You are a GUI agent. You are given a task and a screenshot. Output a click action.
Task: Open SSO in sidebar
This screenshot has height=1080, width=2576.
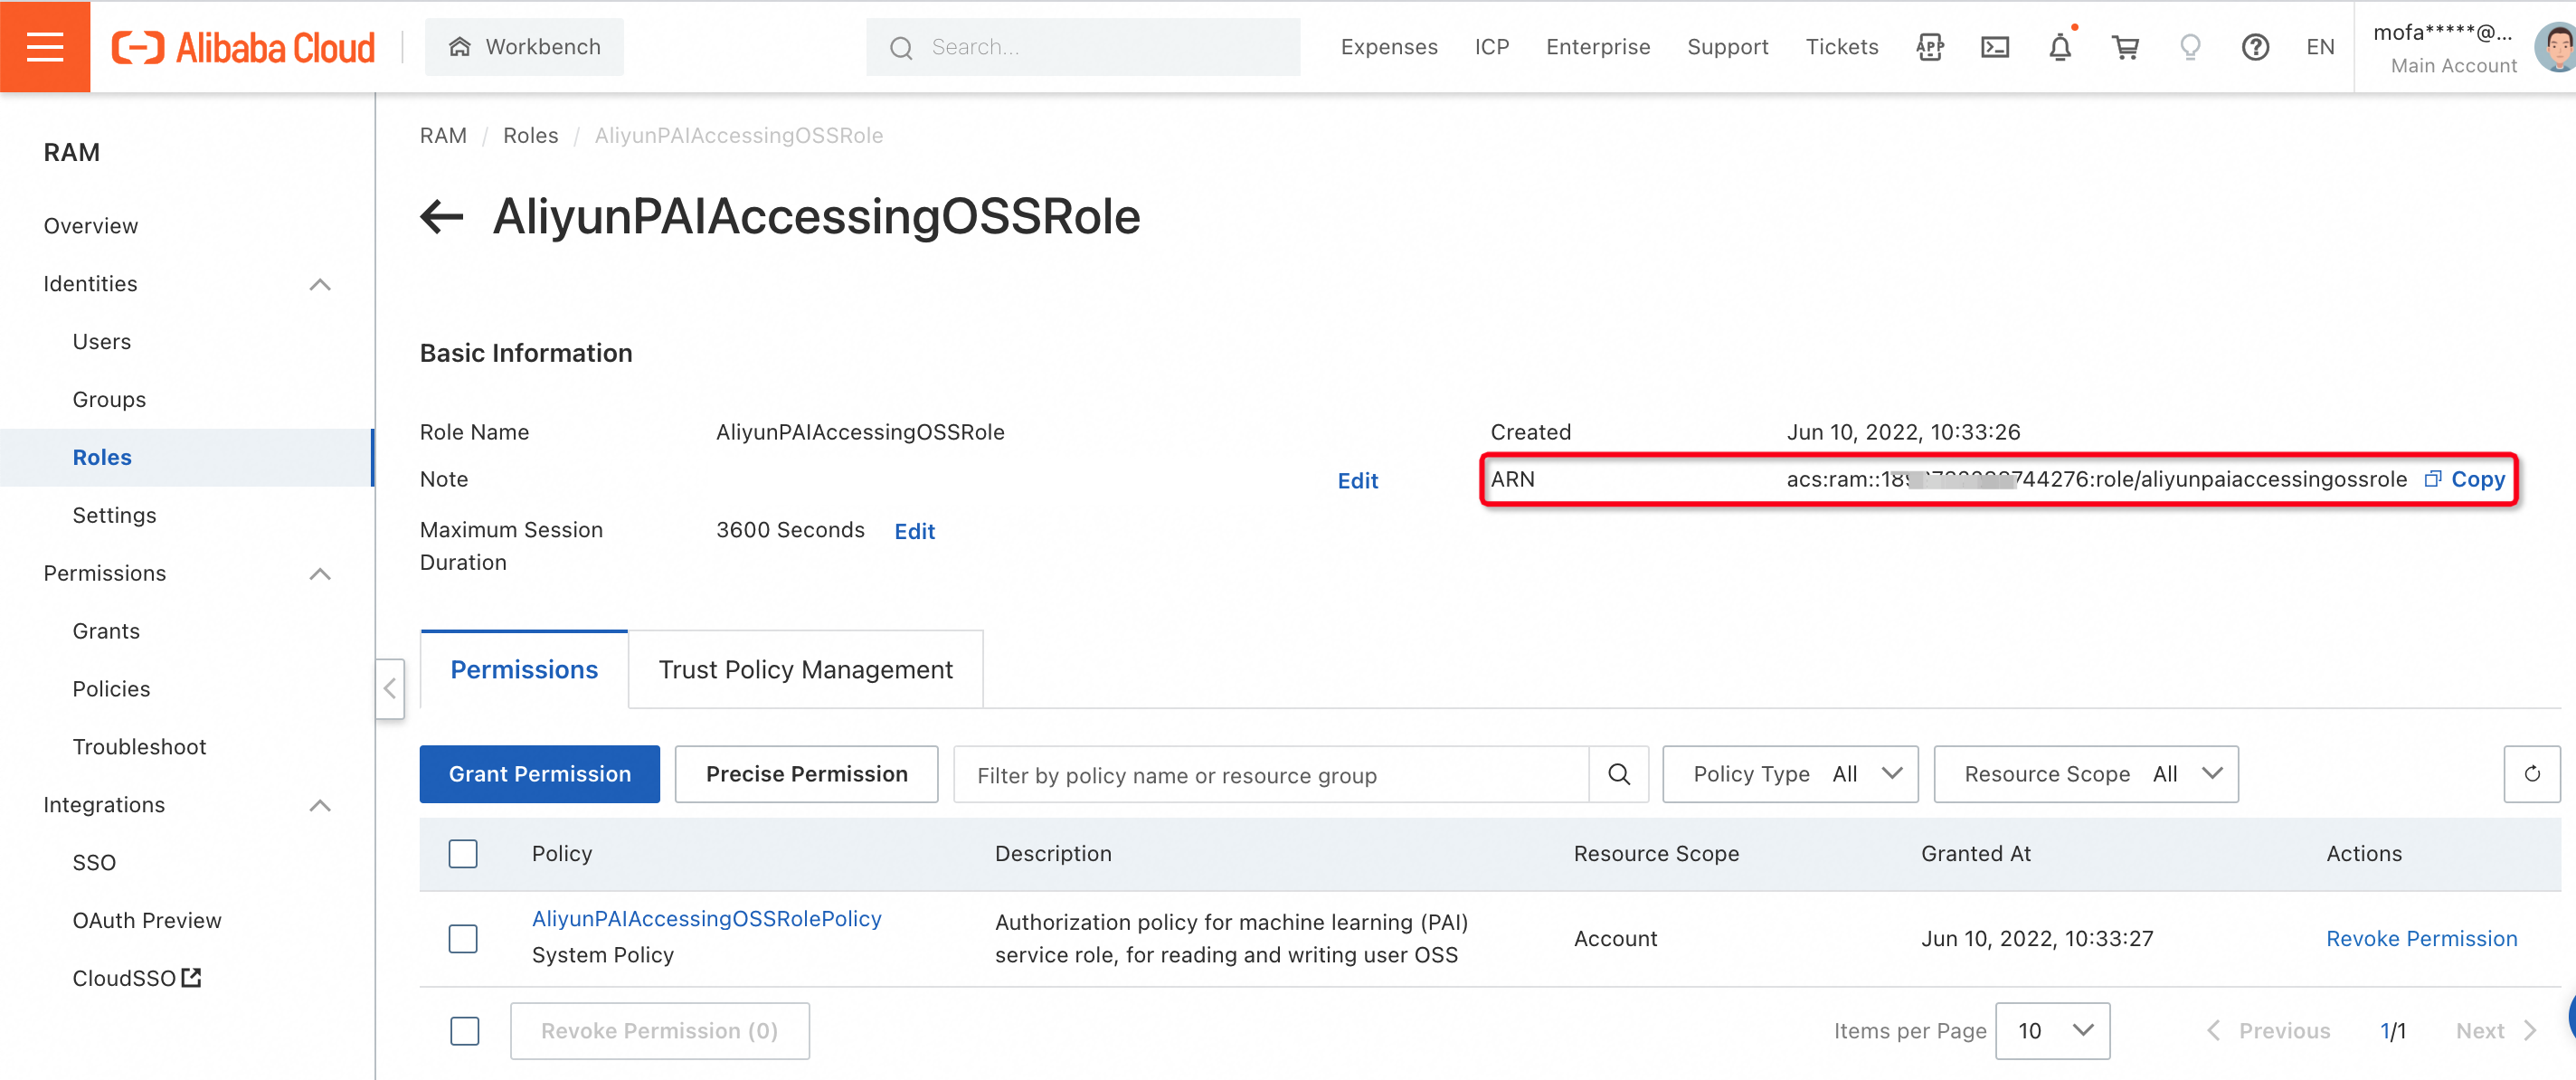[94, 863]
